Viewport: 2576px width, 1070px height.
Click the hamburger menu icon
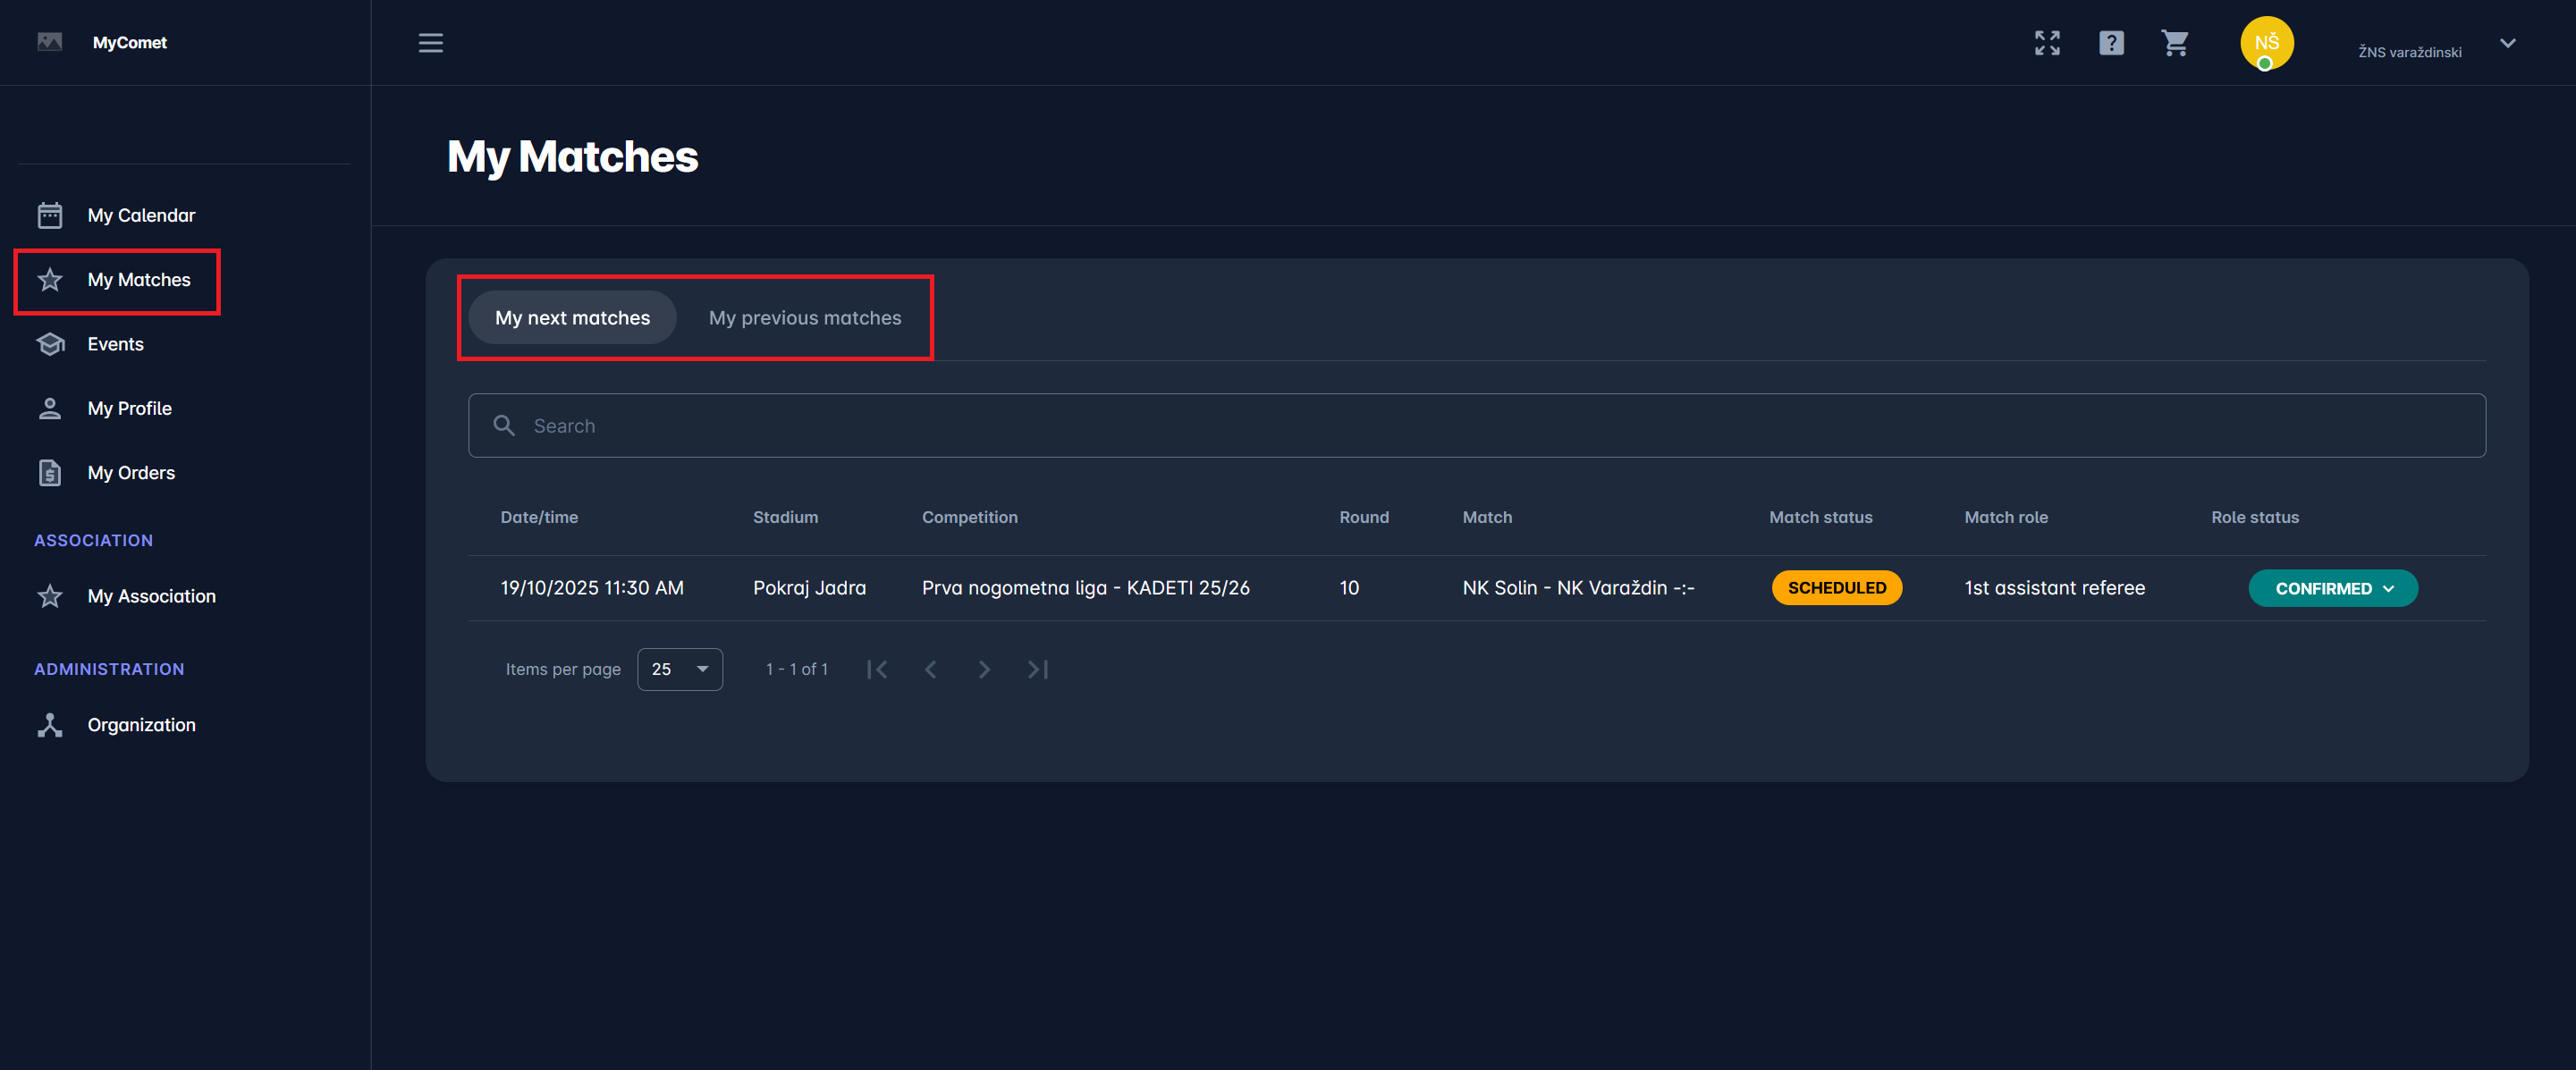pyautogui.click(x=430, y=43)
